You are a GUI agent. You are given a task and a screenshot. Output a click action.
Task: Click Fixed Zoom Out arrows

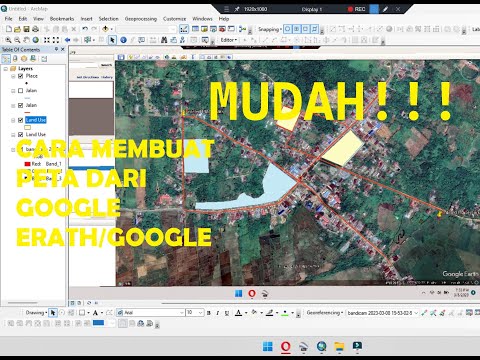(56, 40)
